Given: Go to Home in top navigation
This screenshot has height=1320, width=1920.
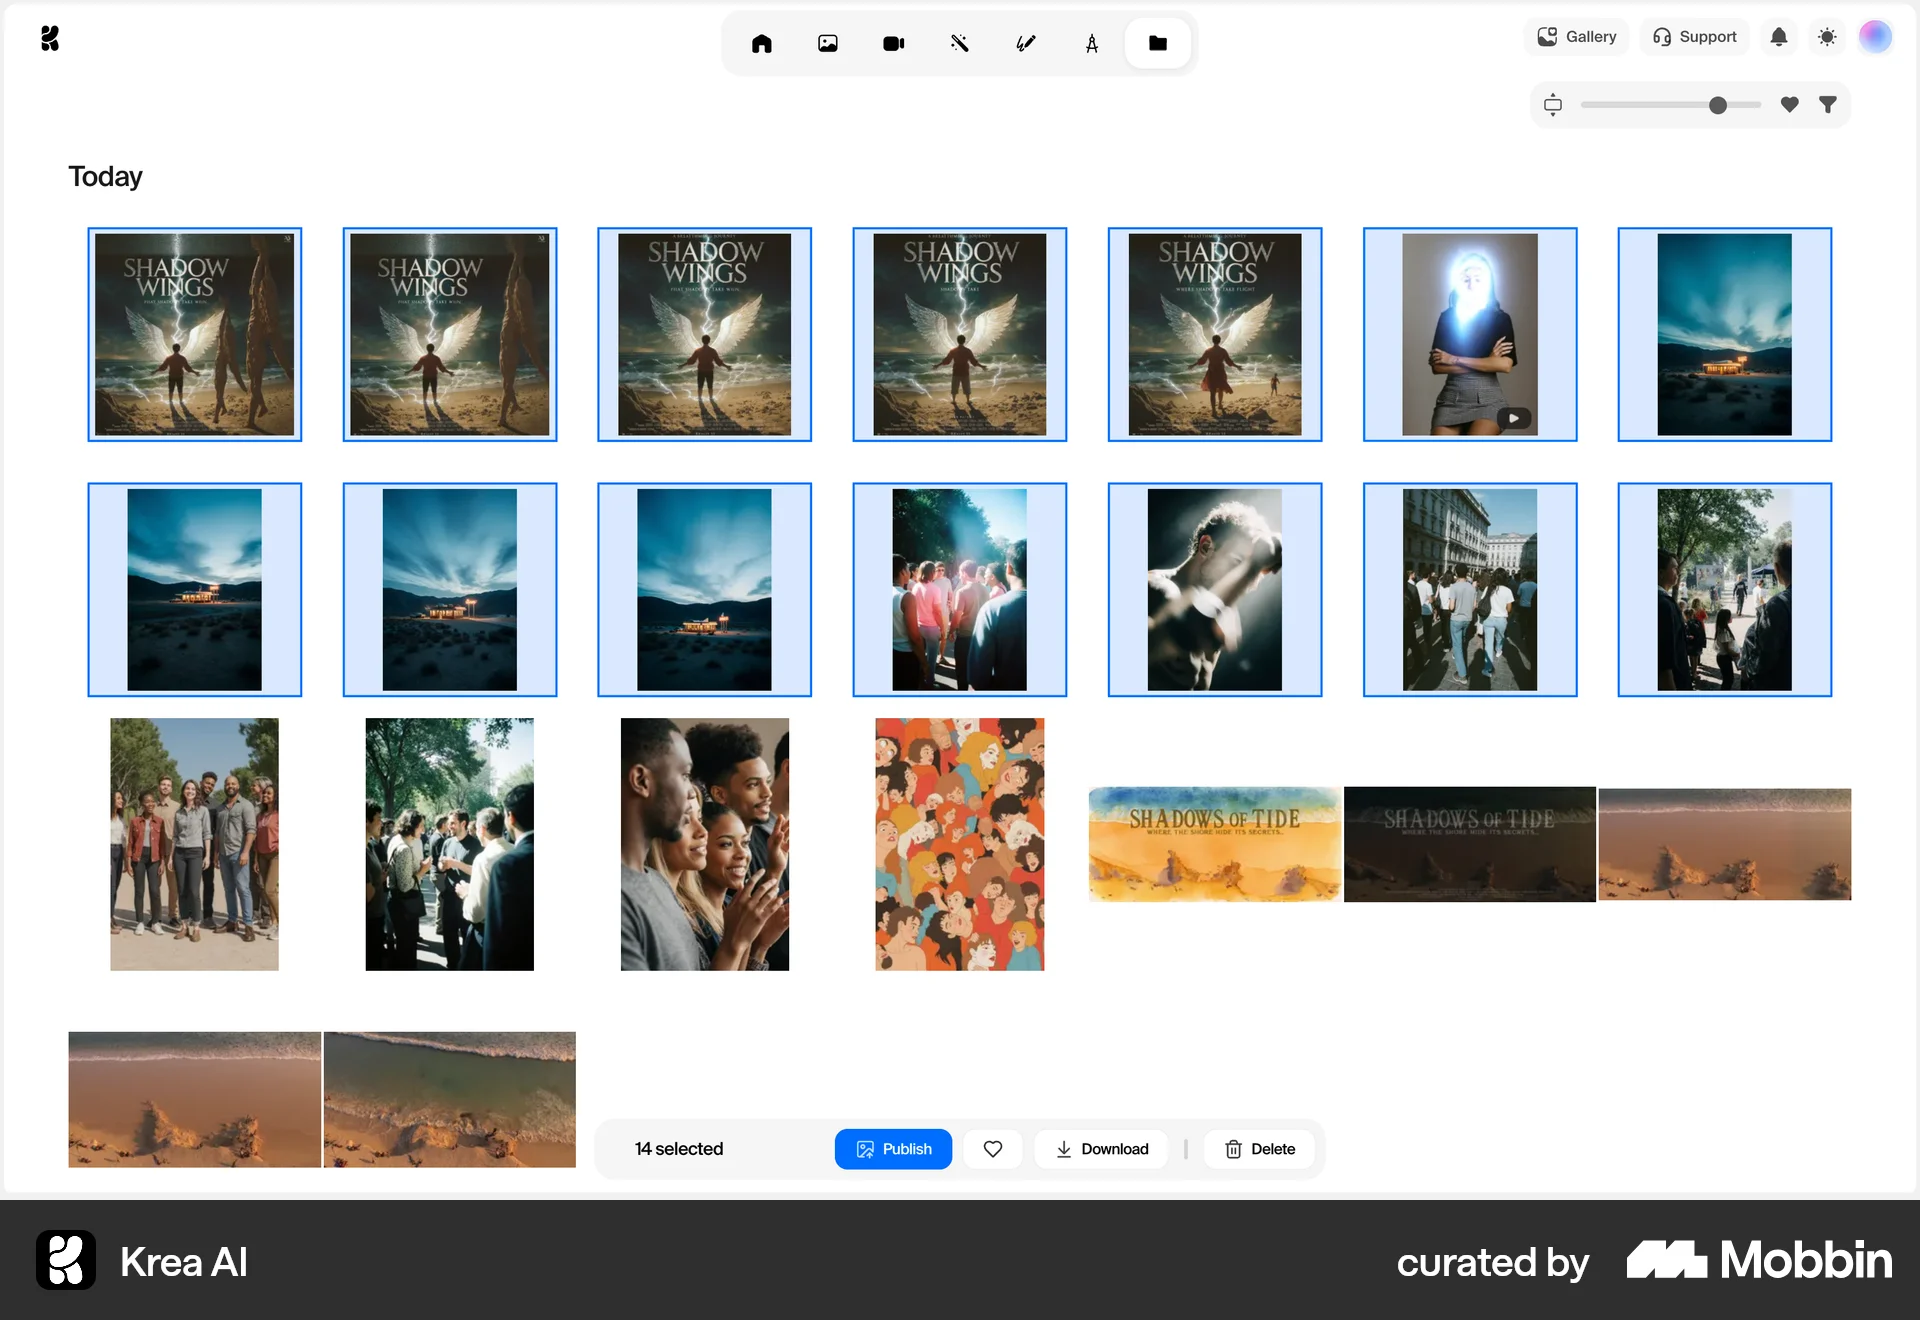Looking at the screenshot, I should tap(762, 43).
